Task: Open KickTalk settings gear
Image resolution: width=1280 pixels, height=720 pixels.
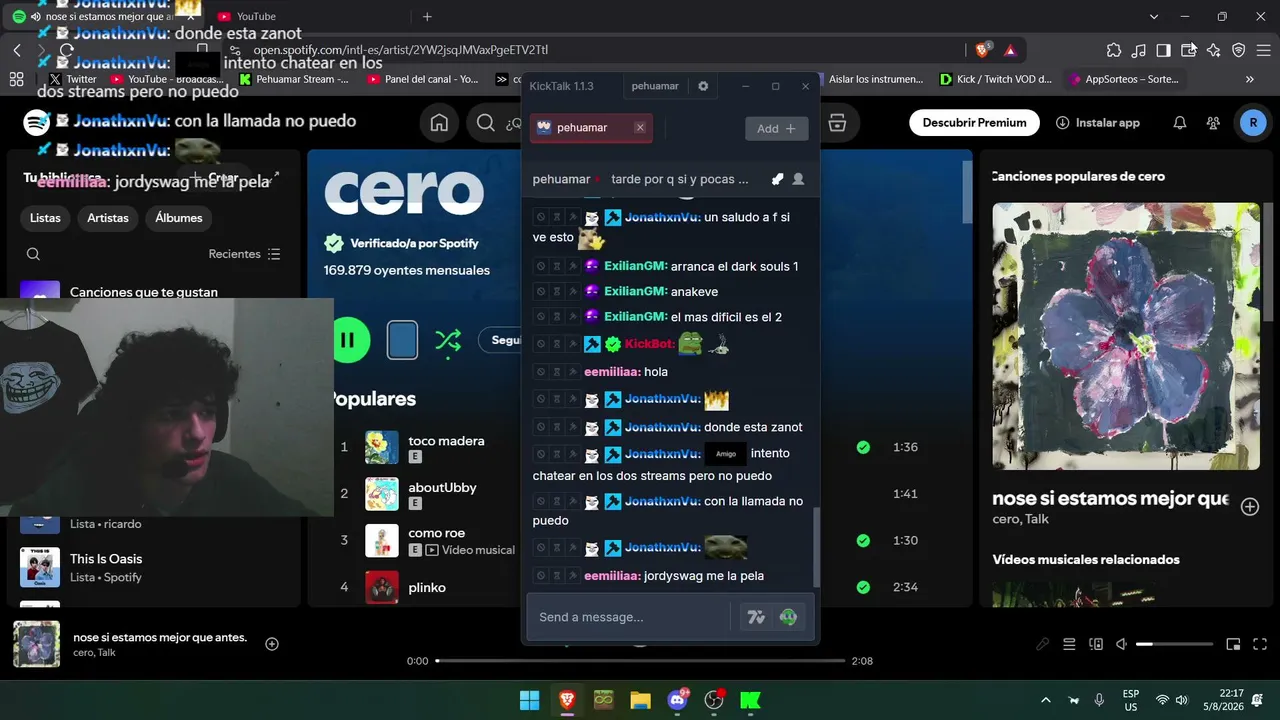Action: [703, 86]
